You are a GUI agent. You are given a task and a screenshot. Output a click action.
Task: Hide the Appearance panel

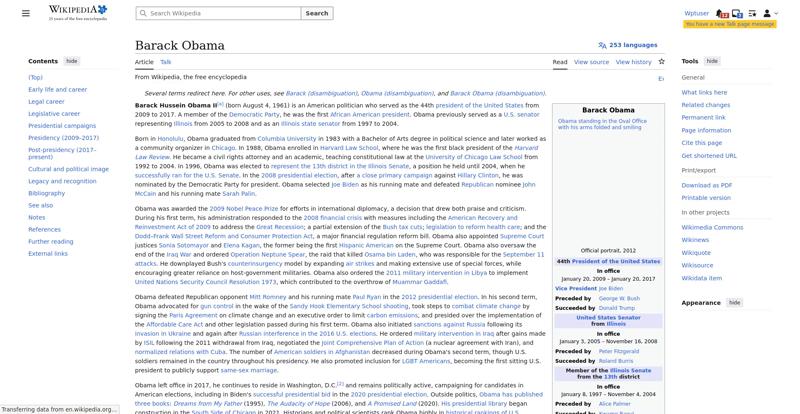[x=734, y=302]
